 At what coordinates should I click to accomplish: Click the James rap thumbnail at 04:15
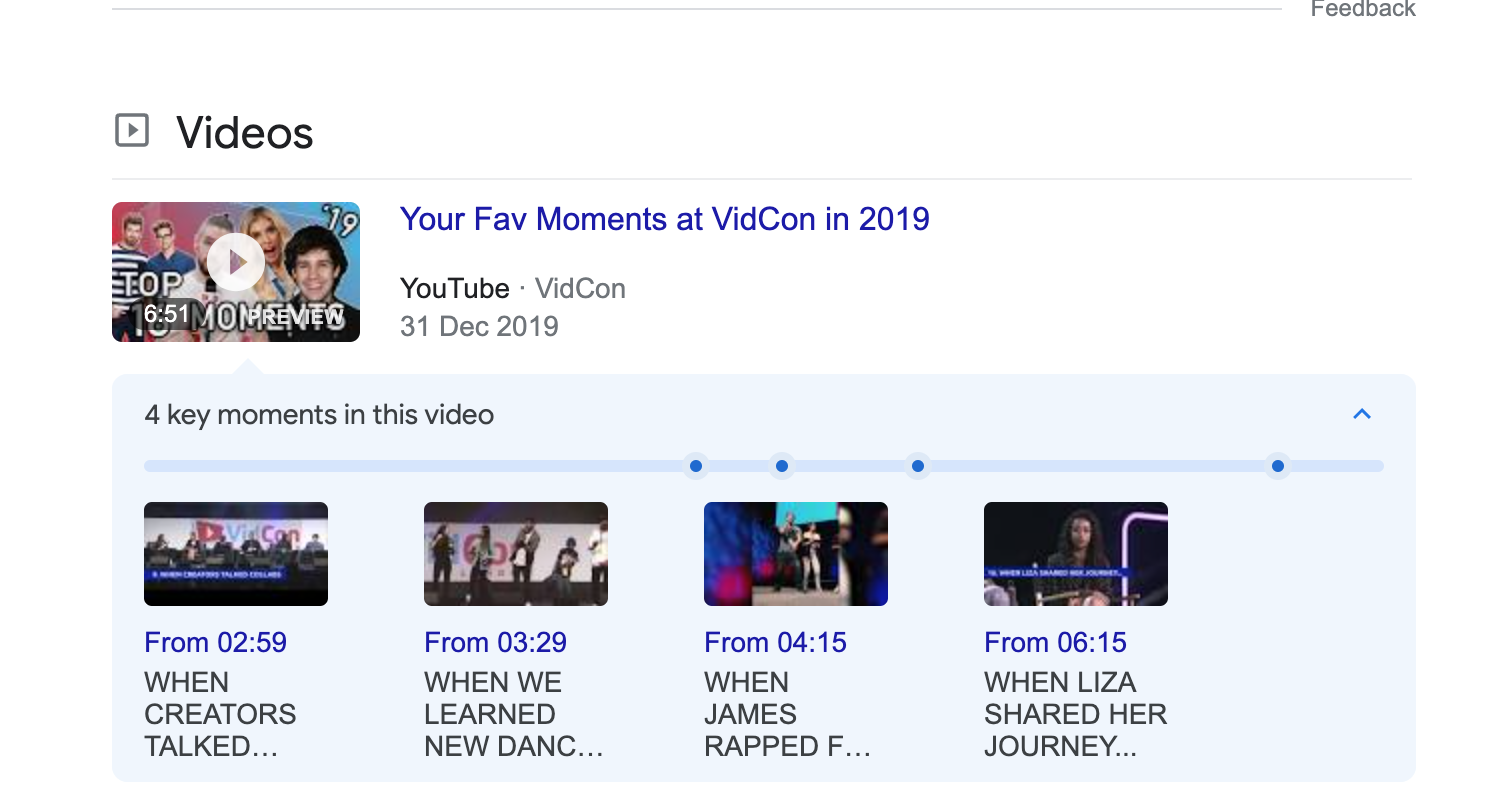pos(796,554)
